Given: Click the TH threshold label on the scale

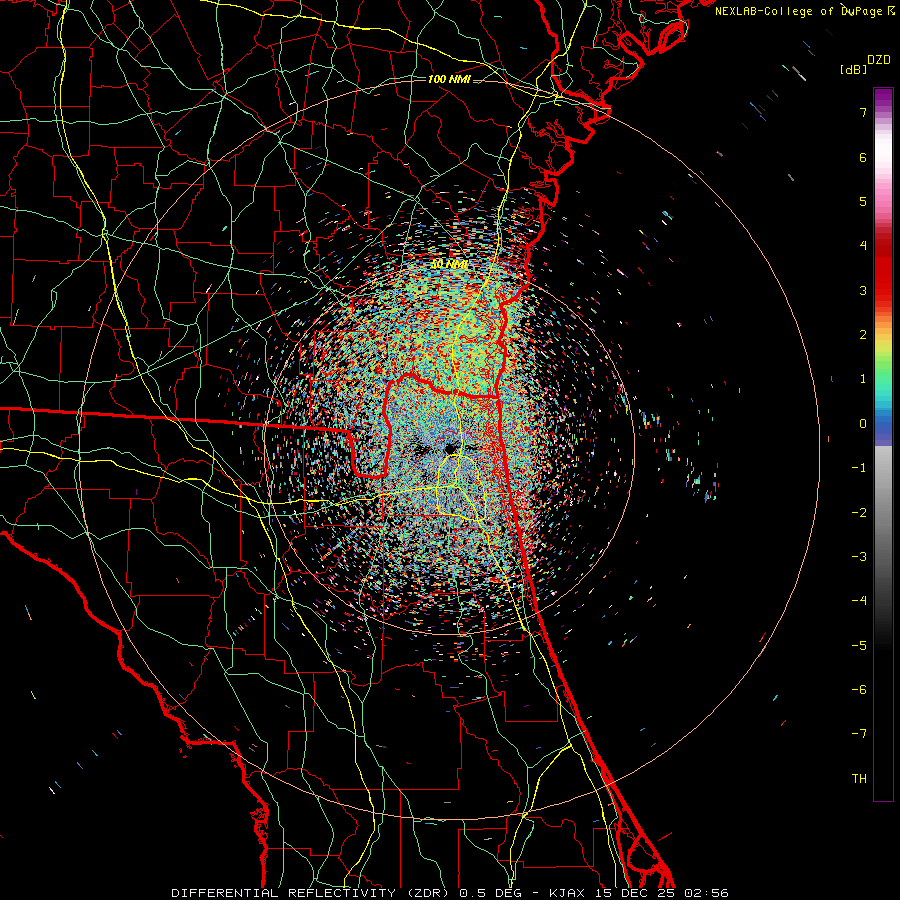Looking at the screenshot, I should pos(859,779).
